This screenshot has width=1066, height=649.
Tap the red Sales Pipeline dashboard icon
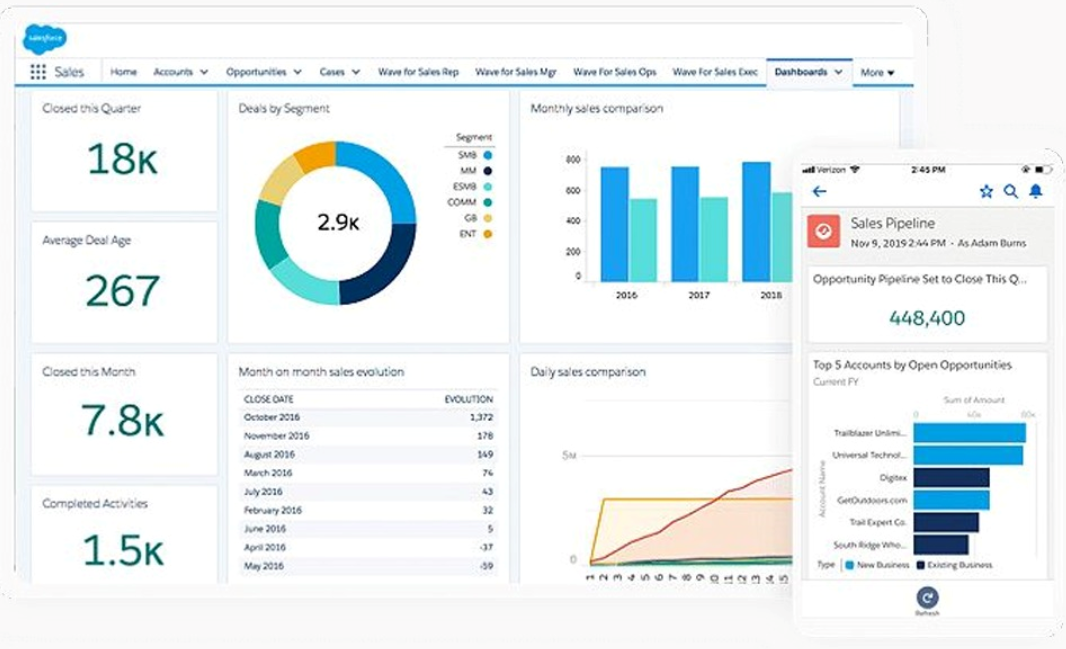click(823, 231)
